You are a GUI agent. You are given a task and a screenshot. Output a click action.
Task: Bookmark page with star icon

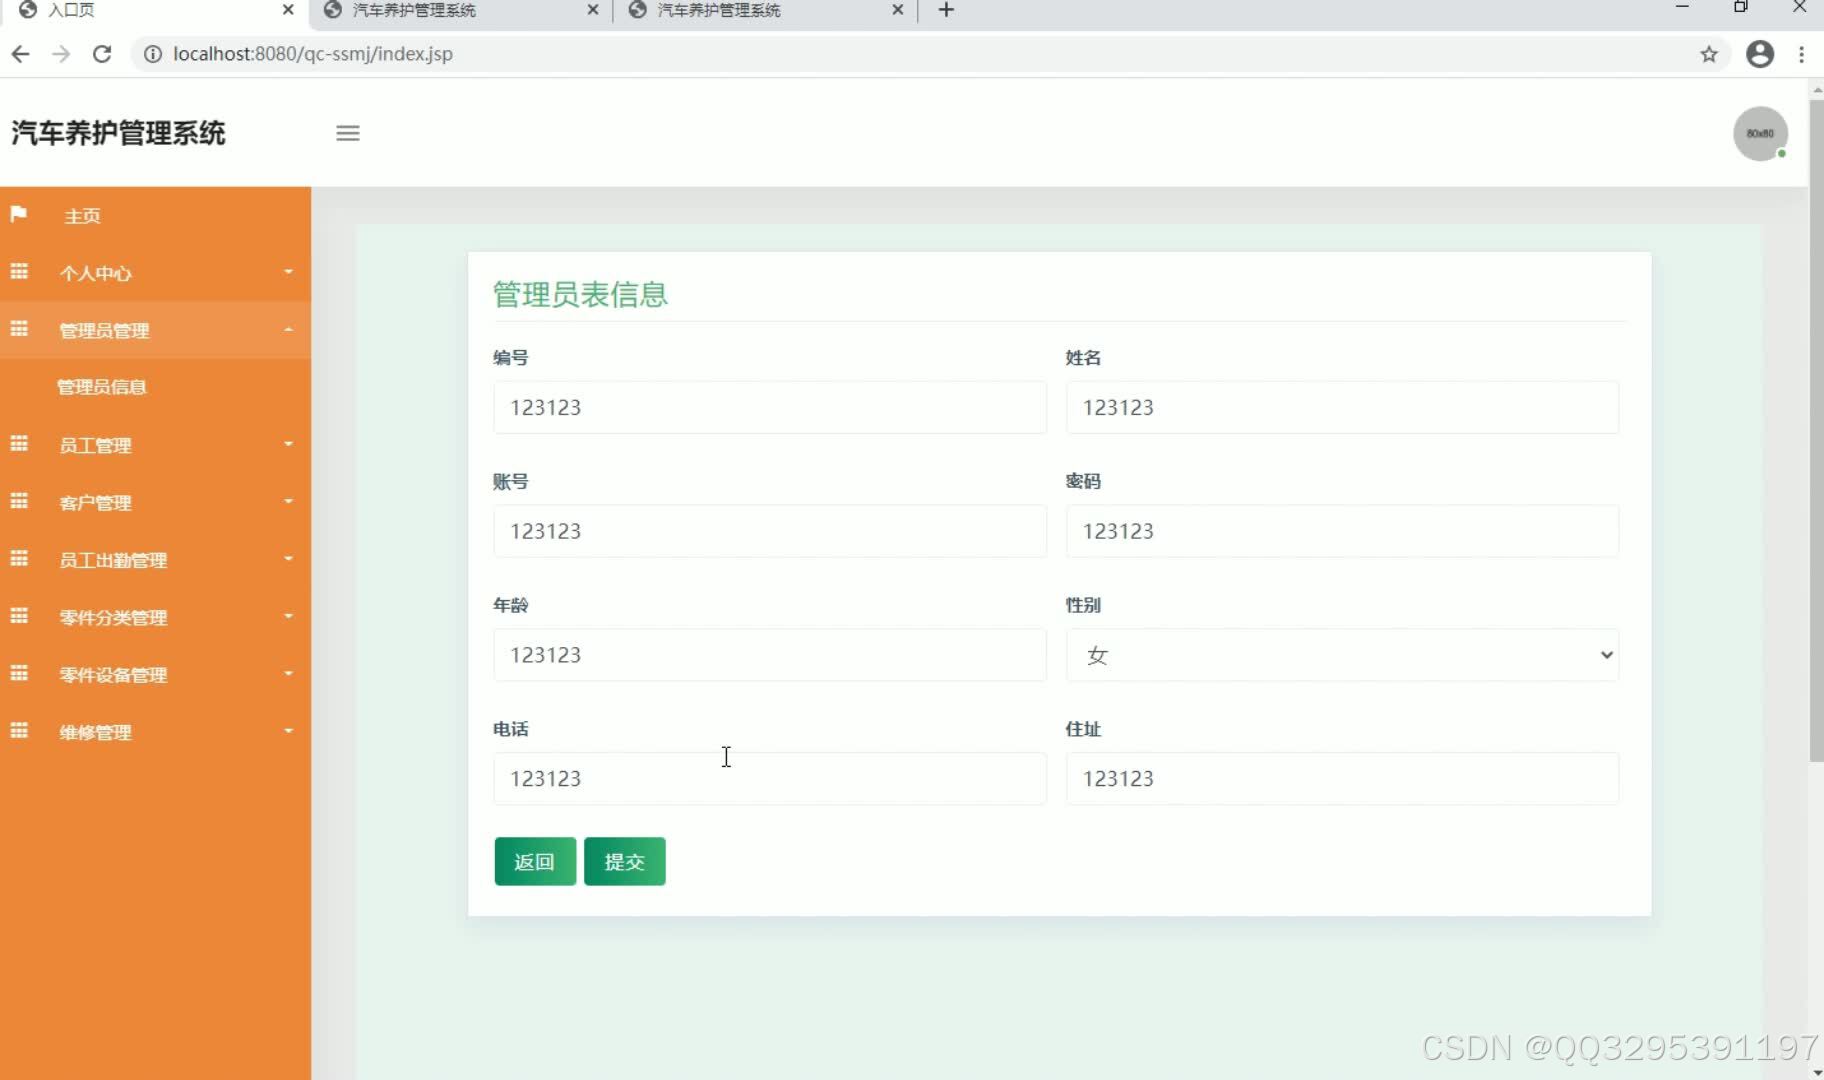(1709, 54)
